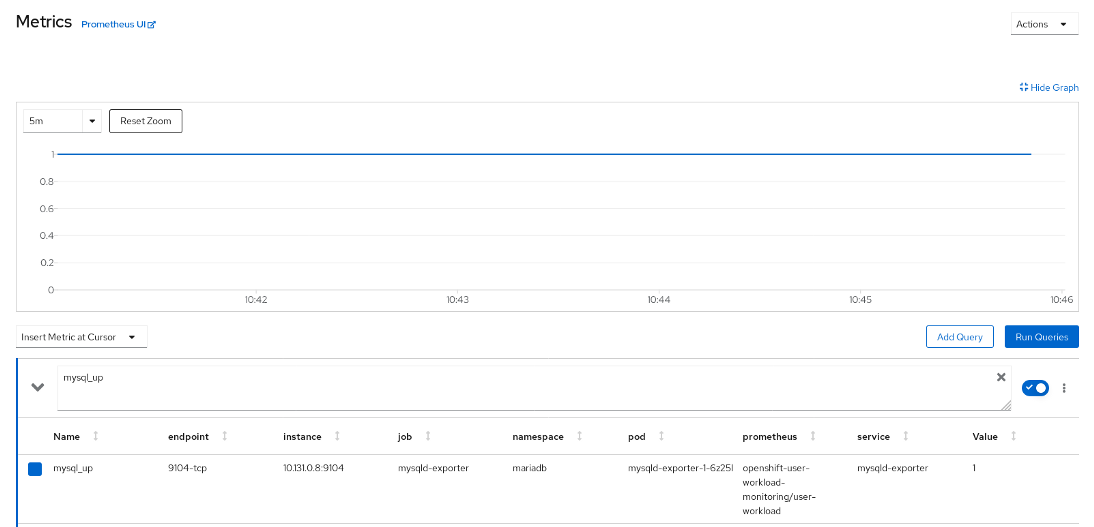
Task: Collapse the mysql_up query results chevron
Action: pyautogui.click(x=38, y=387)
